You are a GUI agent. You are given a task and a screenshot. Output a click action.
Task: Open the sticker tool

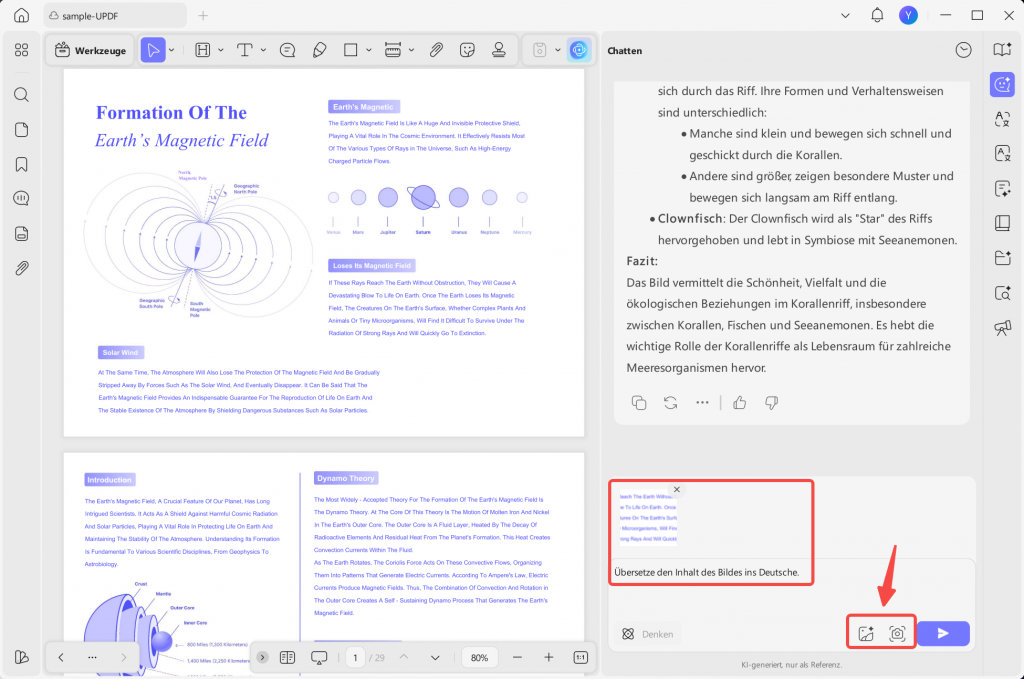(x=467, y=50)
